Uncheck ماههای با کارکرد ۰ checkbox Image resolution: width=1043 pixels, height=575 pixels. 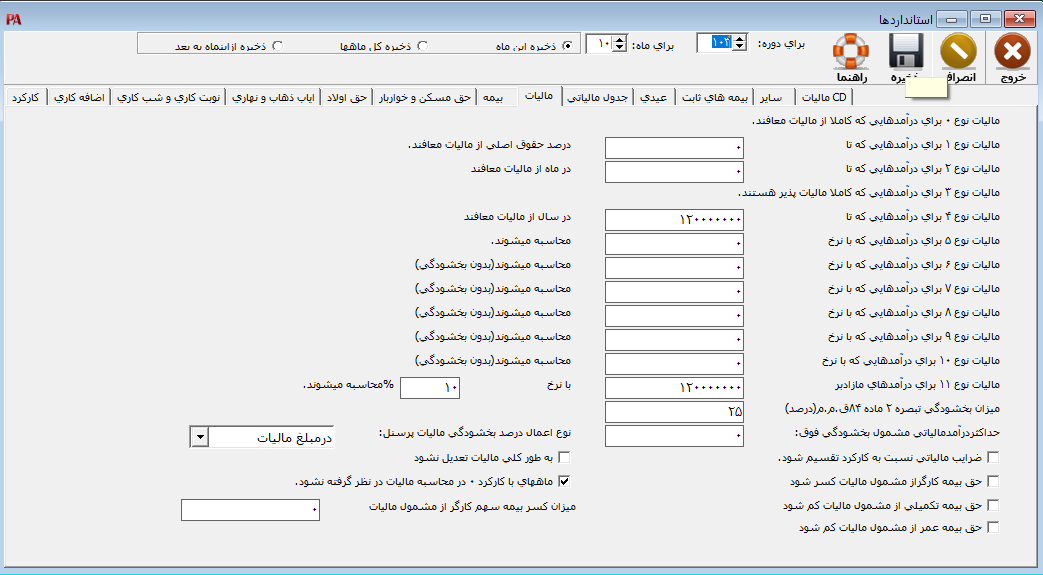pyautogui.click(x=563, y=481)
